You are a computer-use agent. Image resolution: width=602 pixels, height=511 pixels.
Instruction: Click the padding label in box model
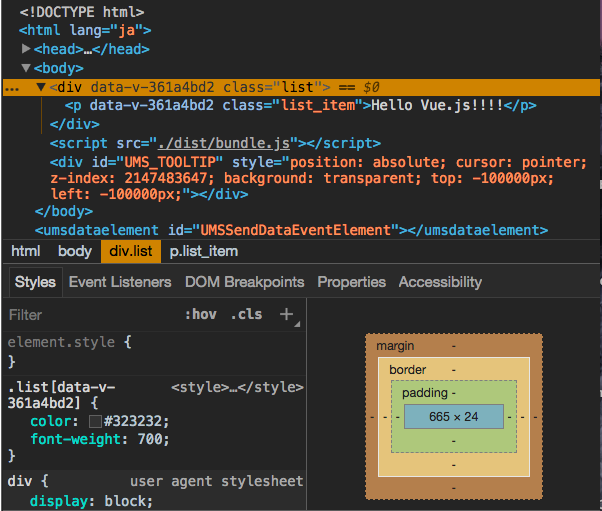click(425, 393)
